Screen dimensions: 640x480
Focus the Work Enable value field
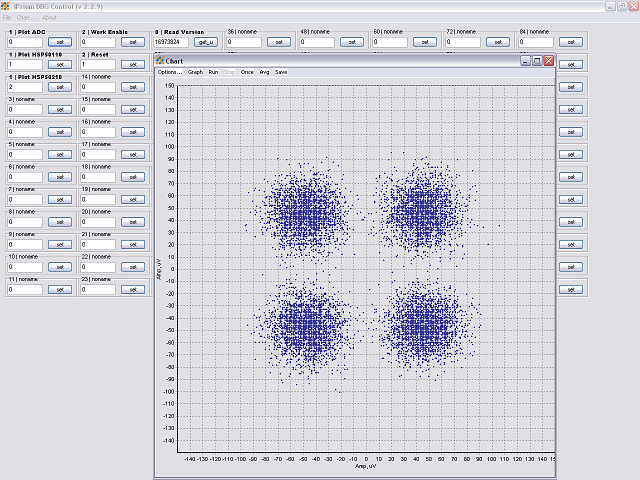[98, 42]
